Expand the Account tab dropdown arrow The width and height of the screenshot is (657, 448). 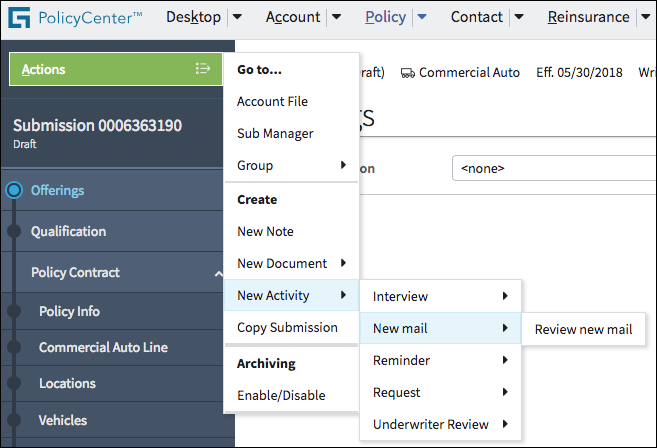[x=336, y=17]
